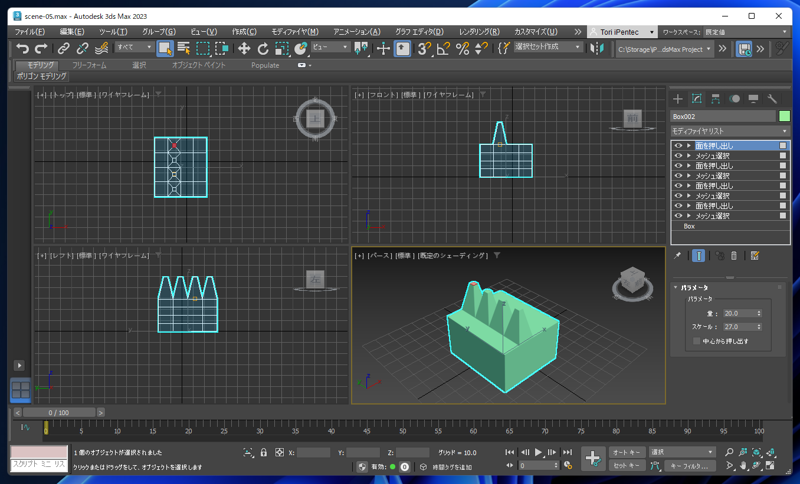
Task: Toggle Show End Result button
Action: coord(698,256)
